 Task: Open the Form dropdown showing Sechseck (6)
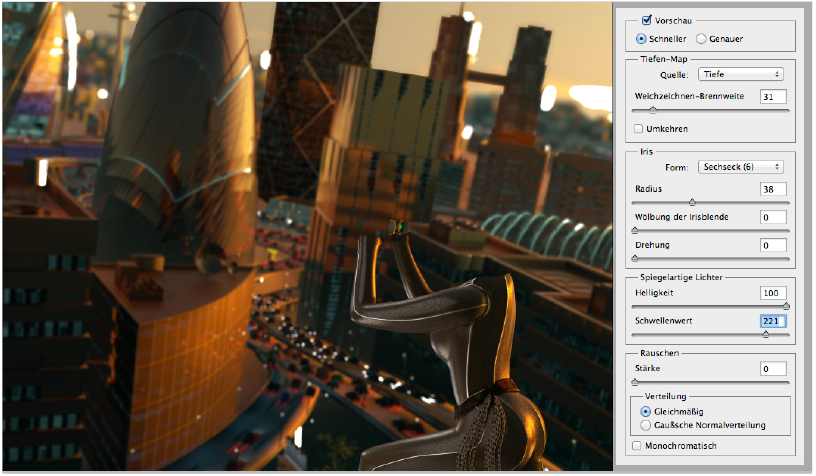coord(741,167)
